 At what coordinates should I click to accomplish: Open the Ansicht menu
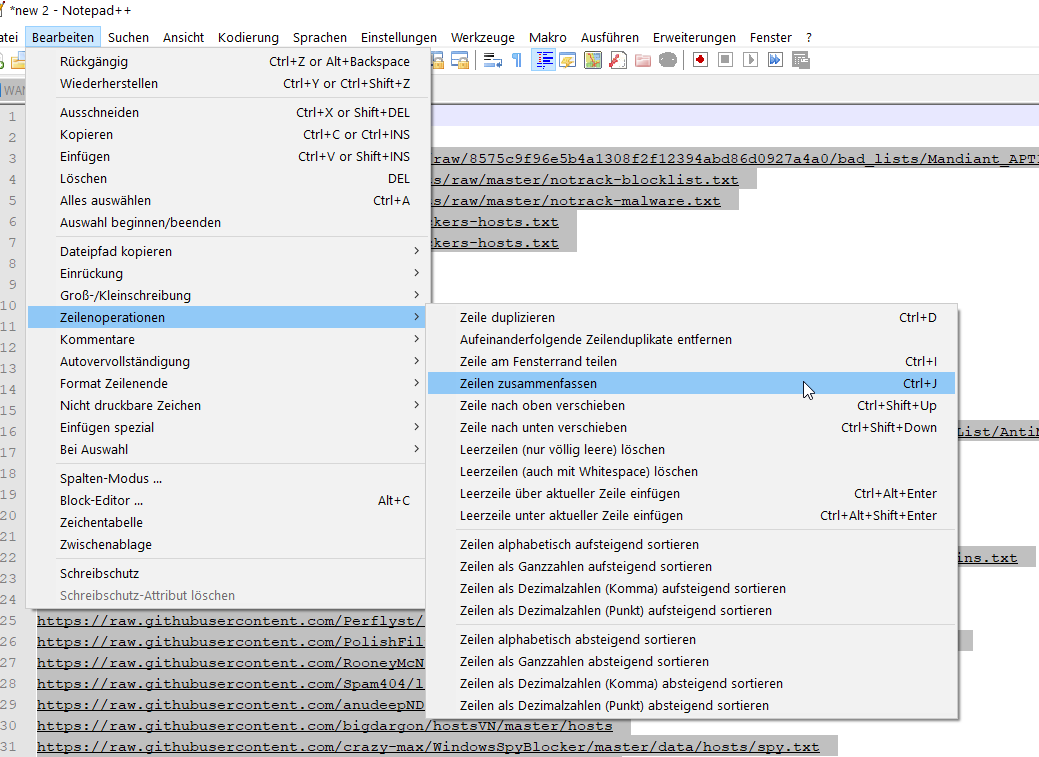coord(184,37)
